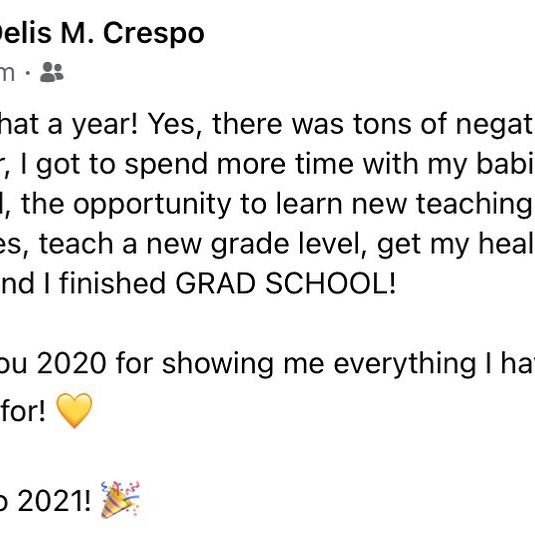Click the text 'get my heal' in the post
535x535 pixels.
456,244
